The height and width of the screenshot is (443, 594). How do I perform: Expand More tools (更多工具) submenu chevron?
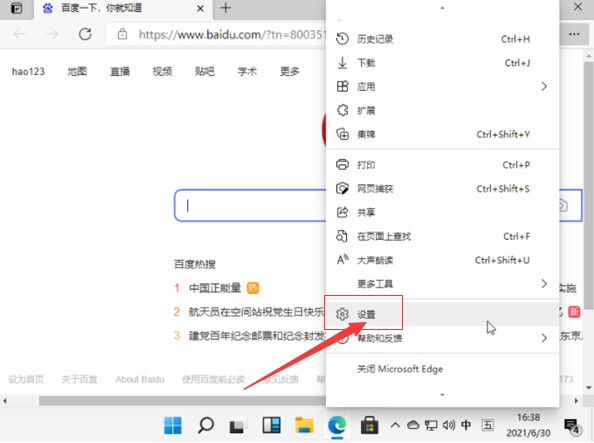point(544,283)
